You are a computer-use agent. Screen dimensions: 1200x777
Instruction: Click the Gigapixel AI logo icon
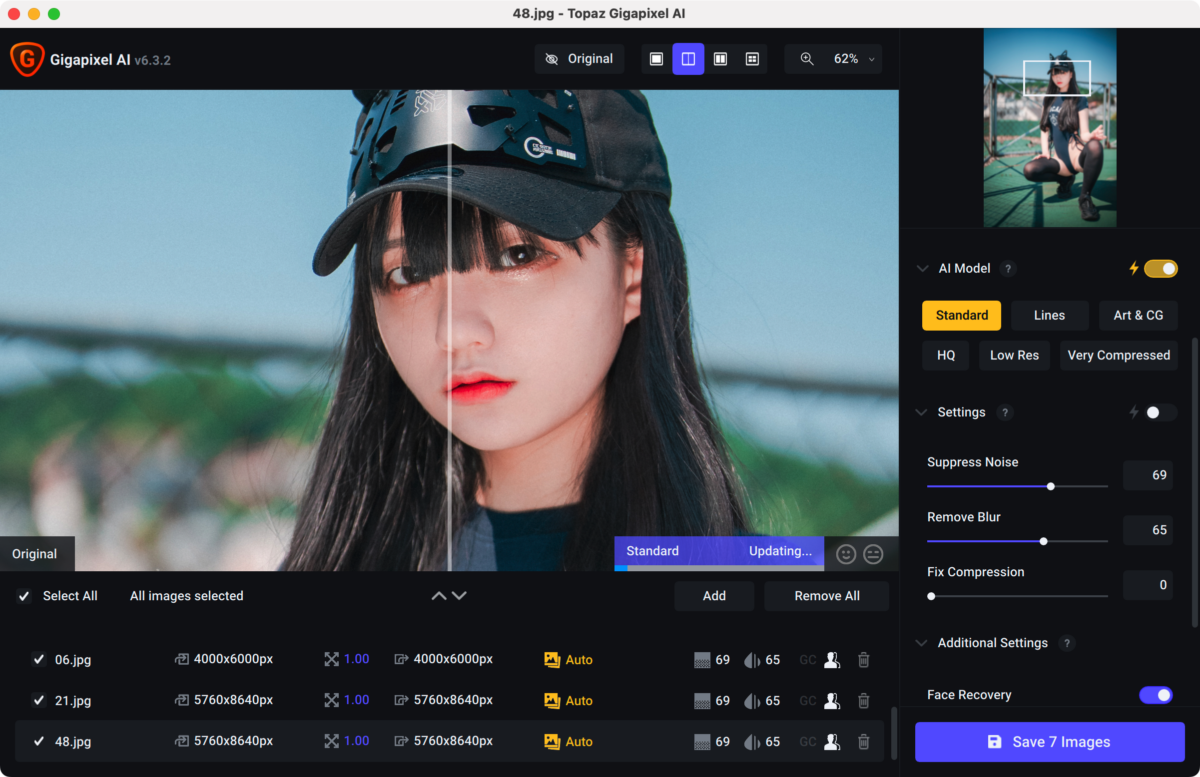pyautogui.click(x=26, y=59)
